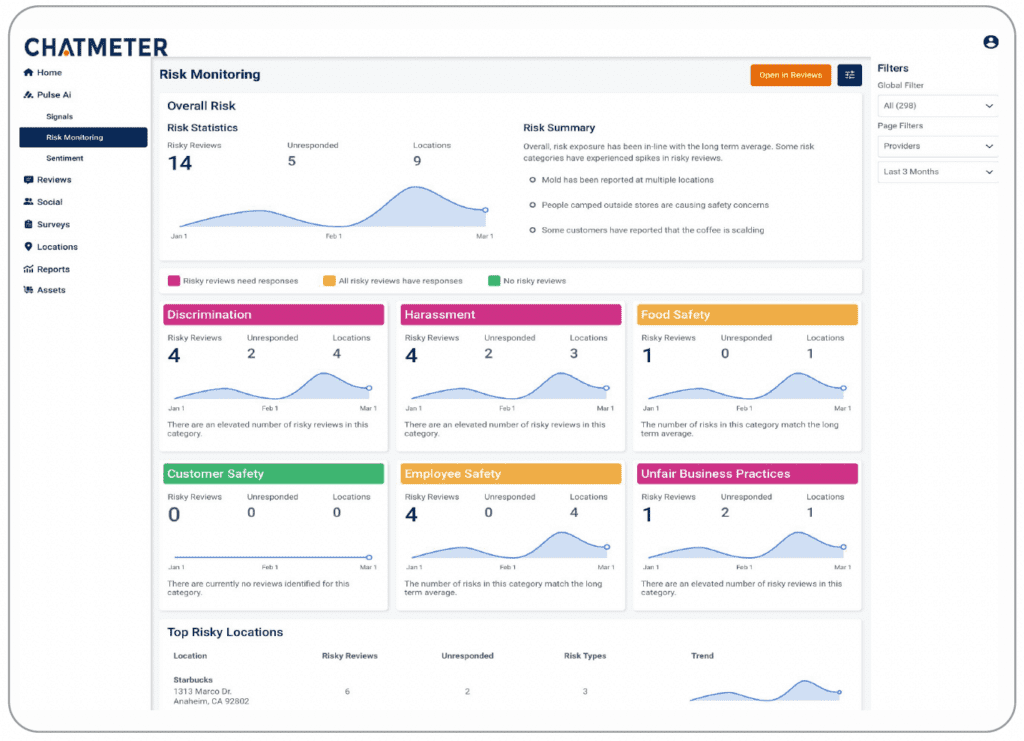
Task: Switch to the Sentiment page
Action: (66, 157)
